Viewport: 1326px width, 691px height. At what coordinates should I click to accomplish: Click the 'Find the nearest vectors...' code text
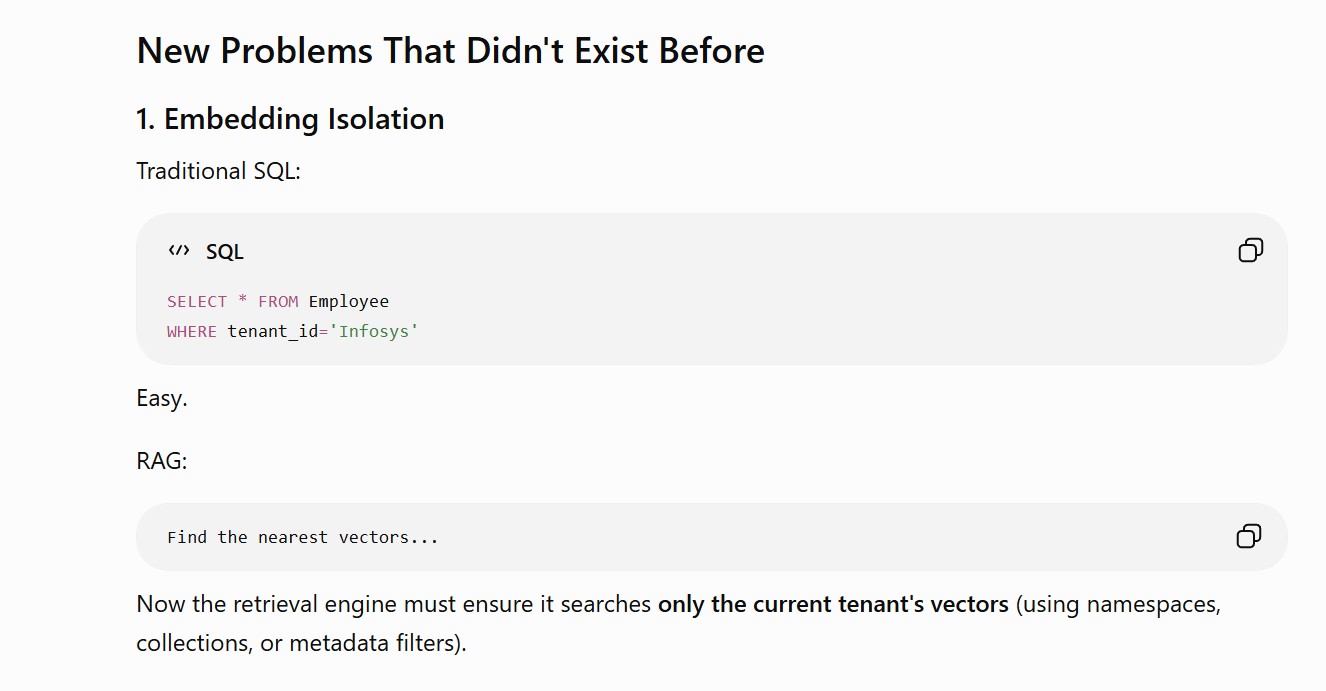click(x=303, y=537)
